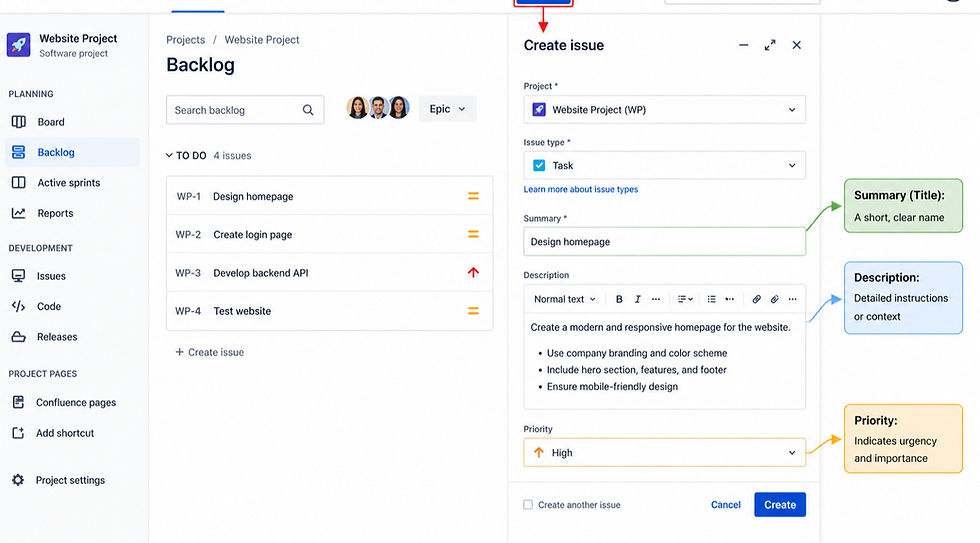Click the Add shortcut icon

(x=18, y=433)
